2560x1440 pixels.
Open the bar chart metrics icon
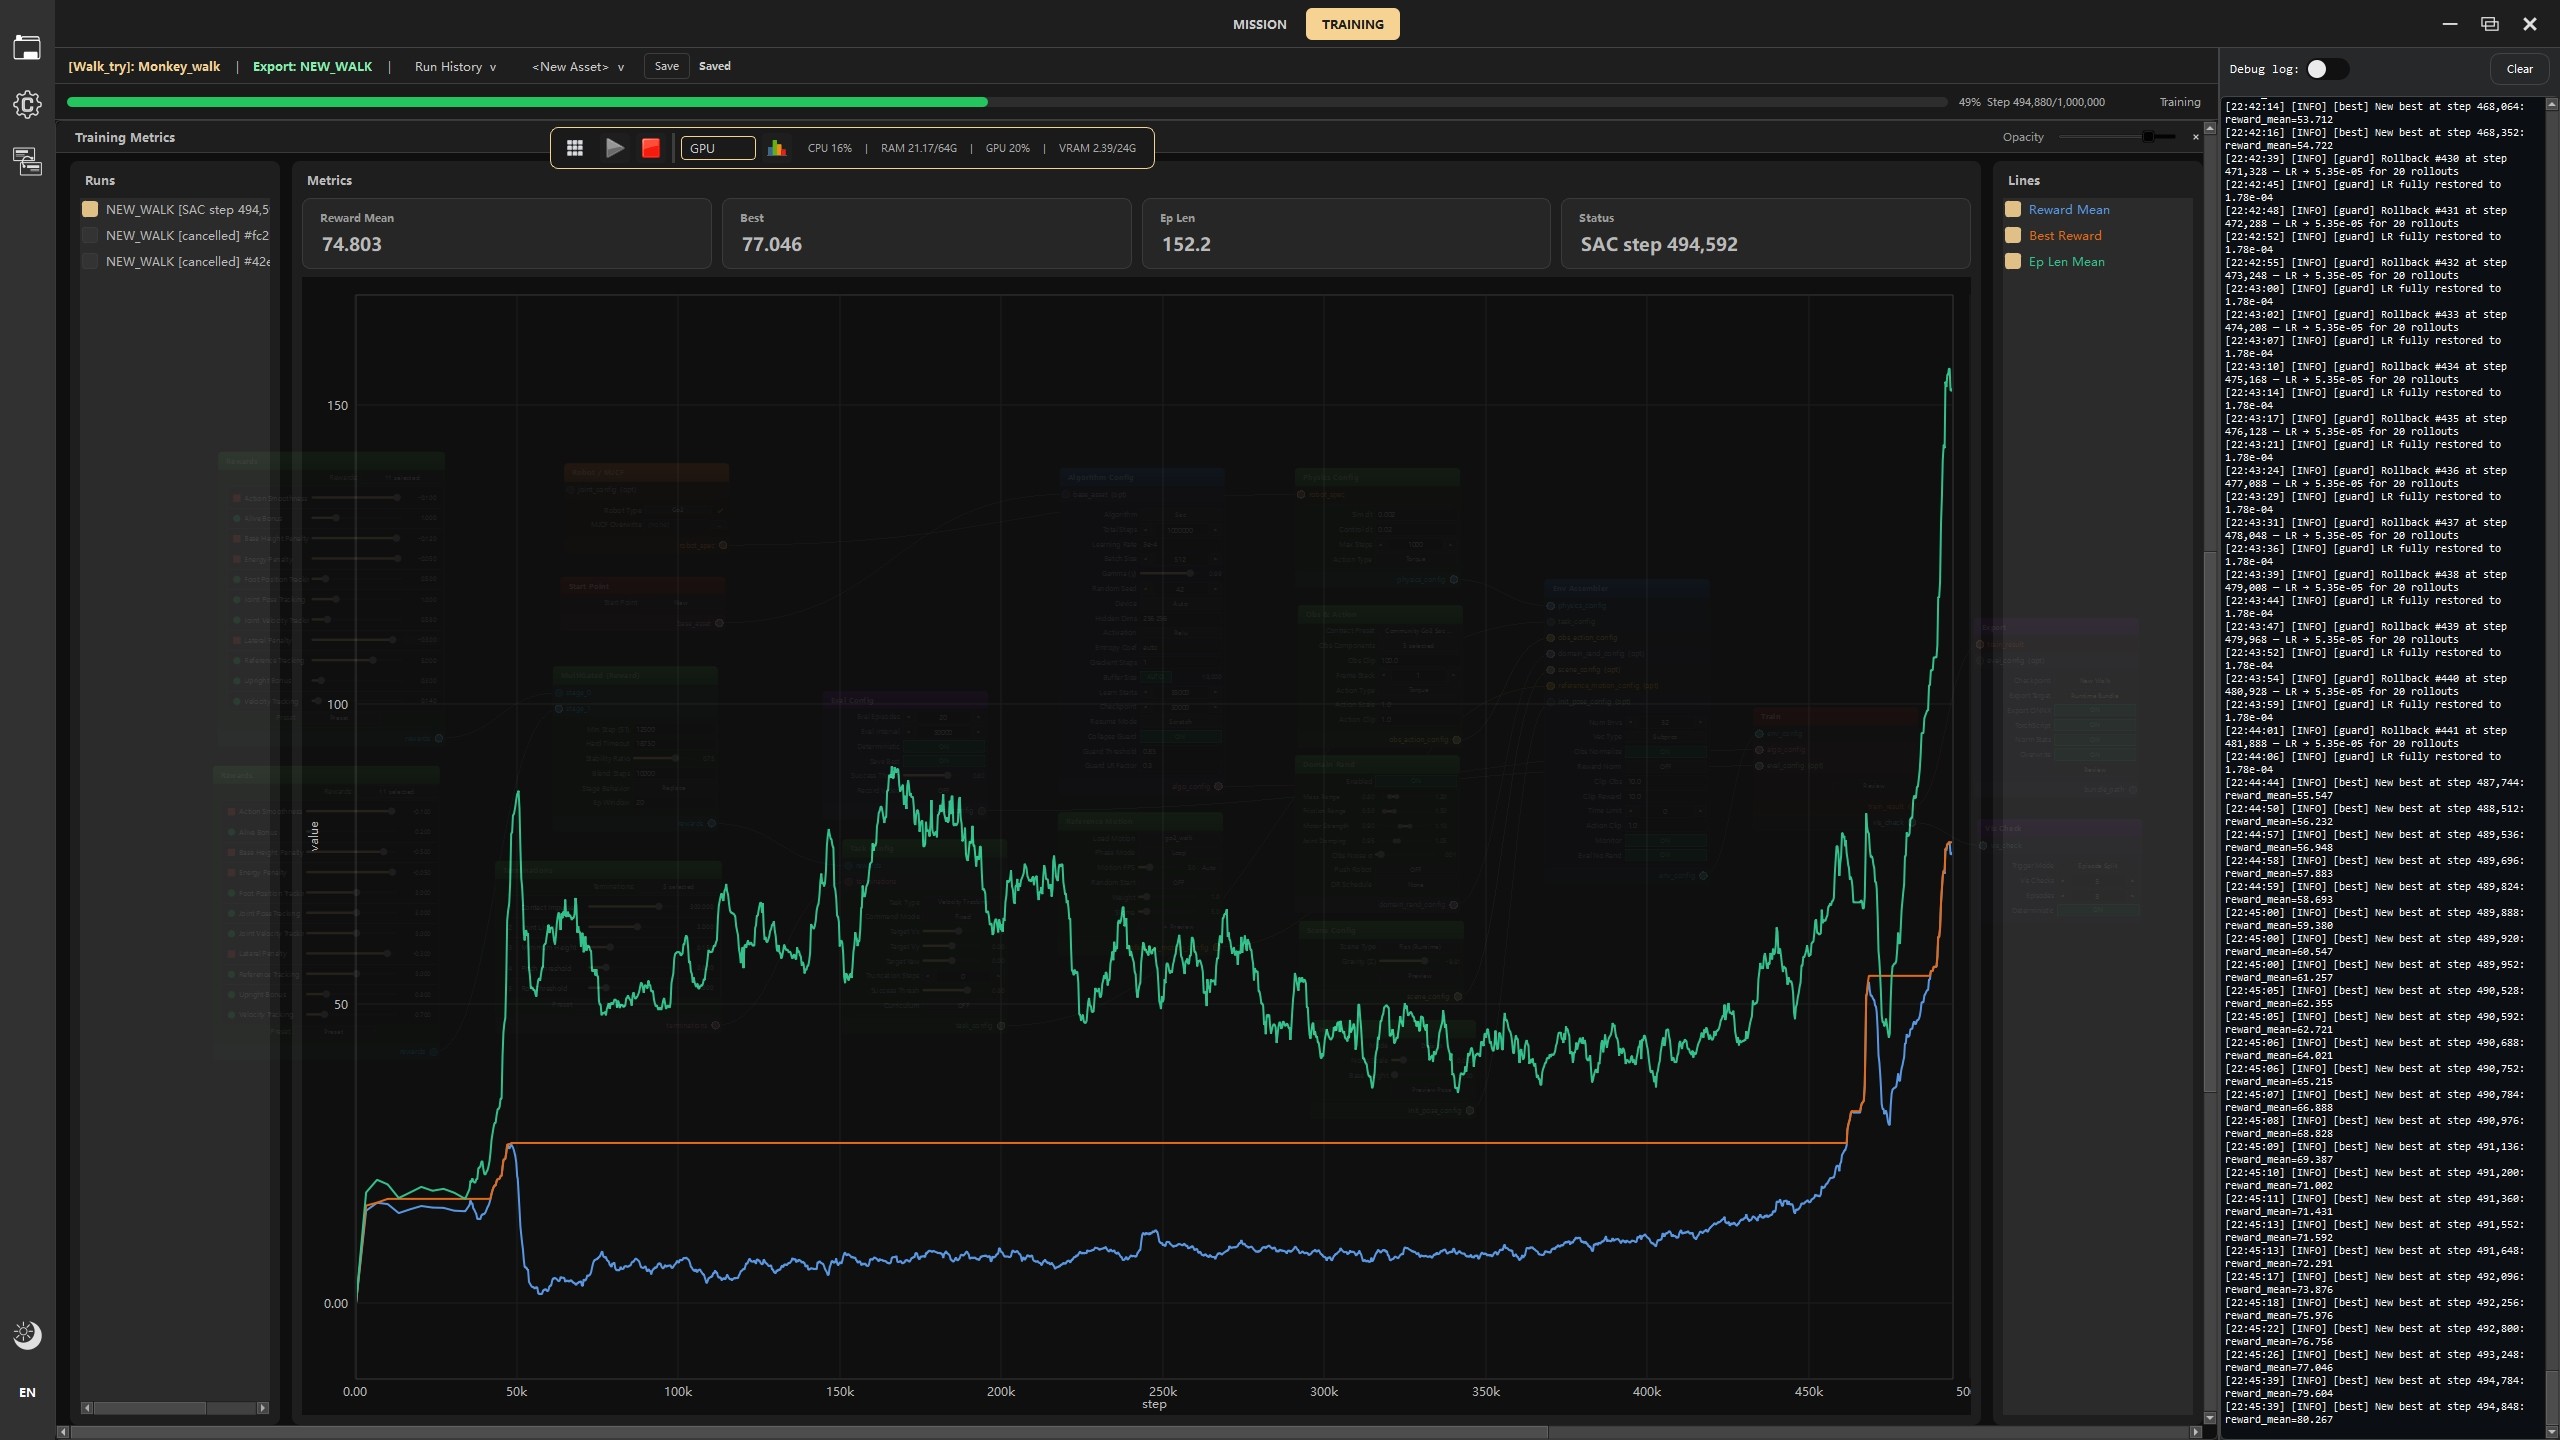click(776, 148)
